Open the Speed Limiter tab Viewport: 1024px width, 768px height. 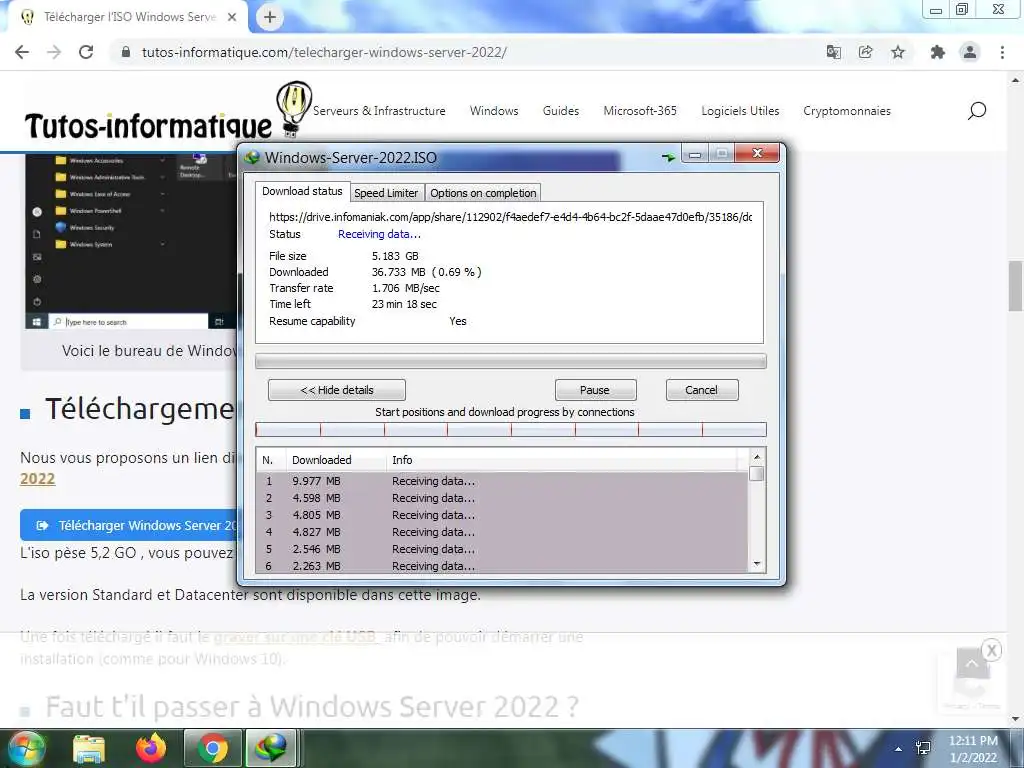386,193
